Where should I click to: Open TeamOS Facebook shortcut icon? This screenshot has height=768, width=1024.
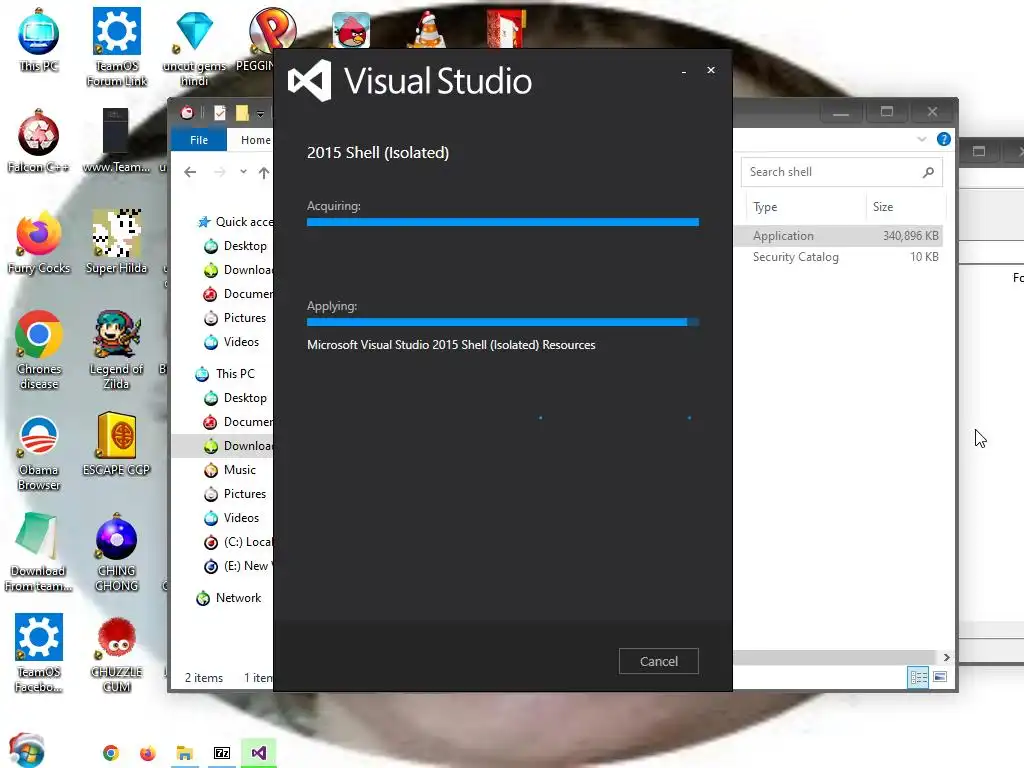39,654
